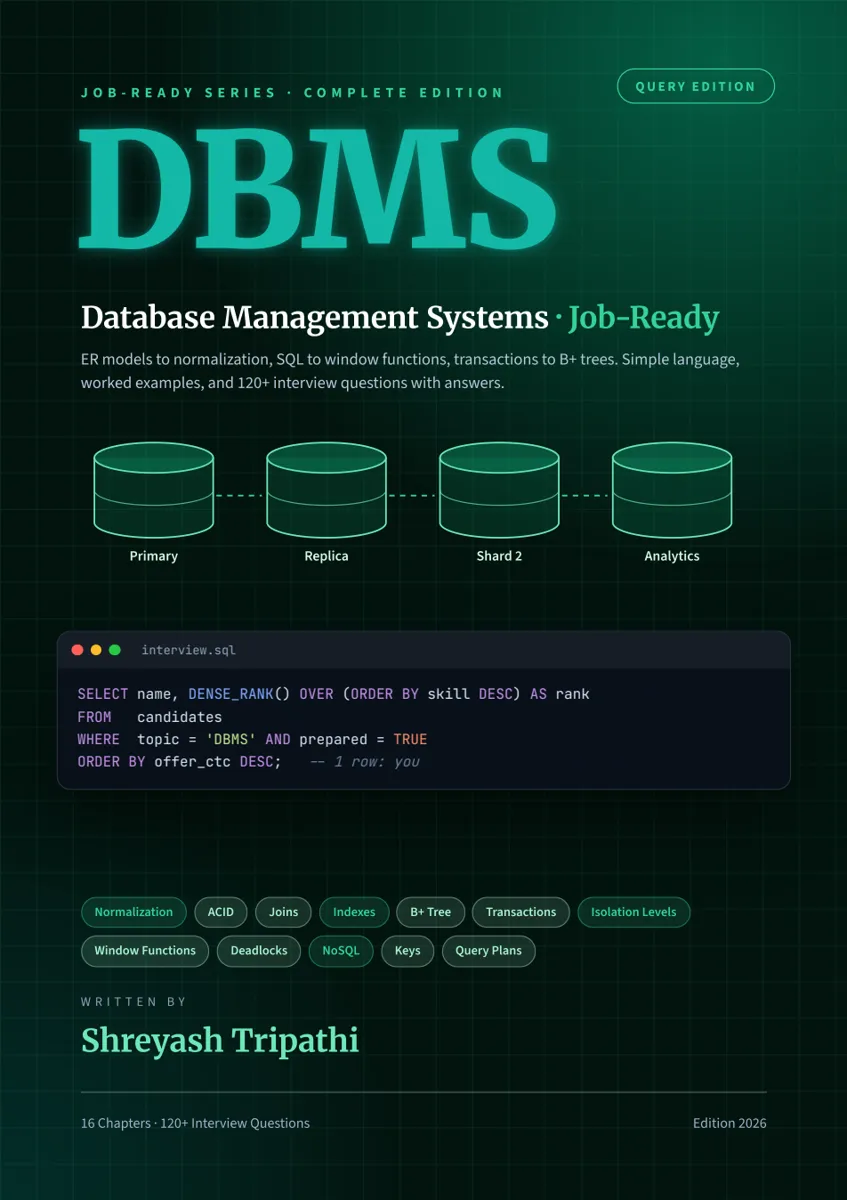Click the '-- 1 row: you' comment

click(365, 762)
